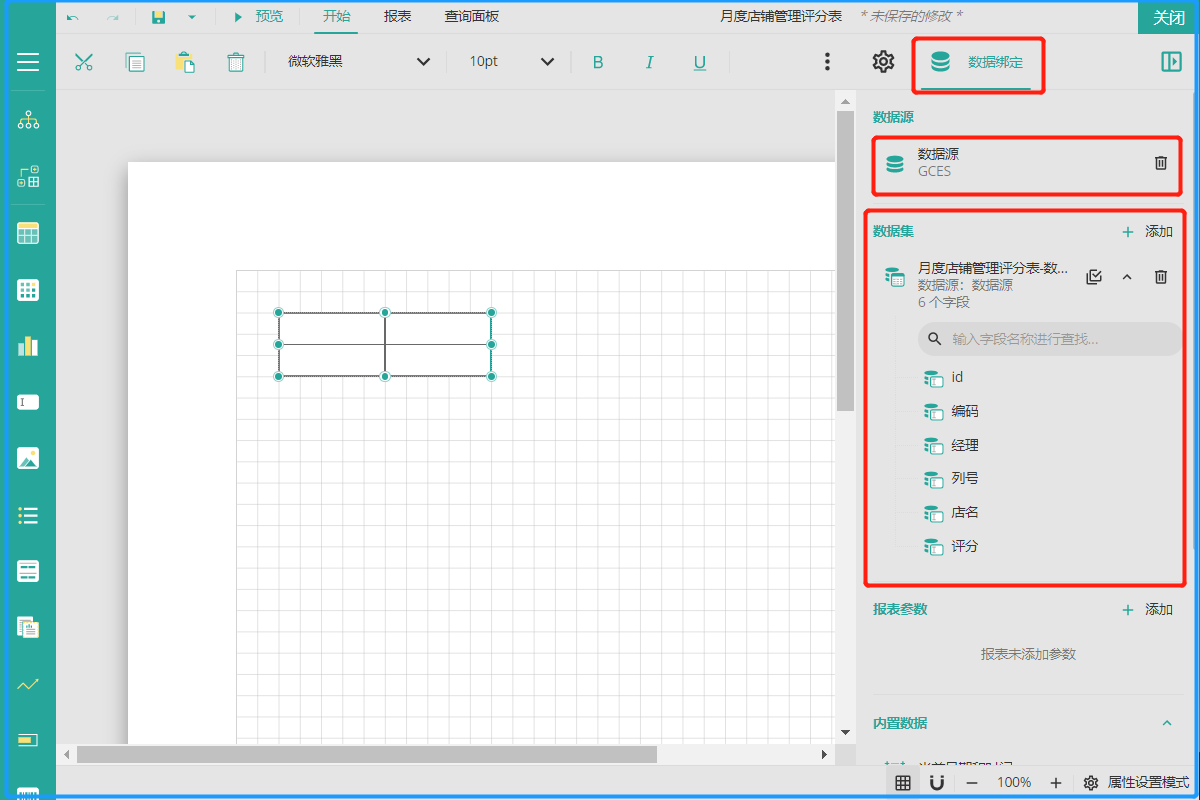Click the 预览 preview button
This screenshot has width=1200, height=800.
pos(258,17)
